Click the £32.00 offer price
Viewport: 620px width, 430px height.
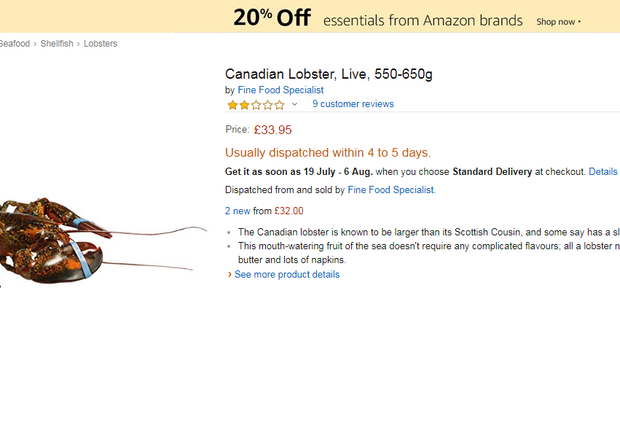click(x=289, y=211)
